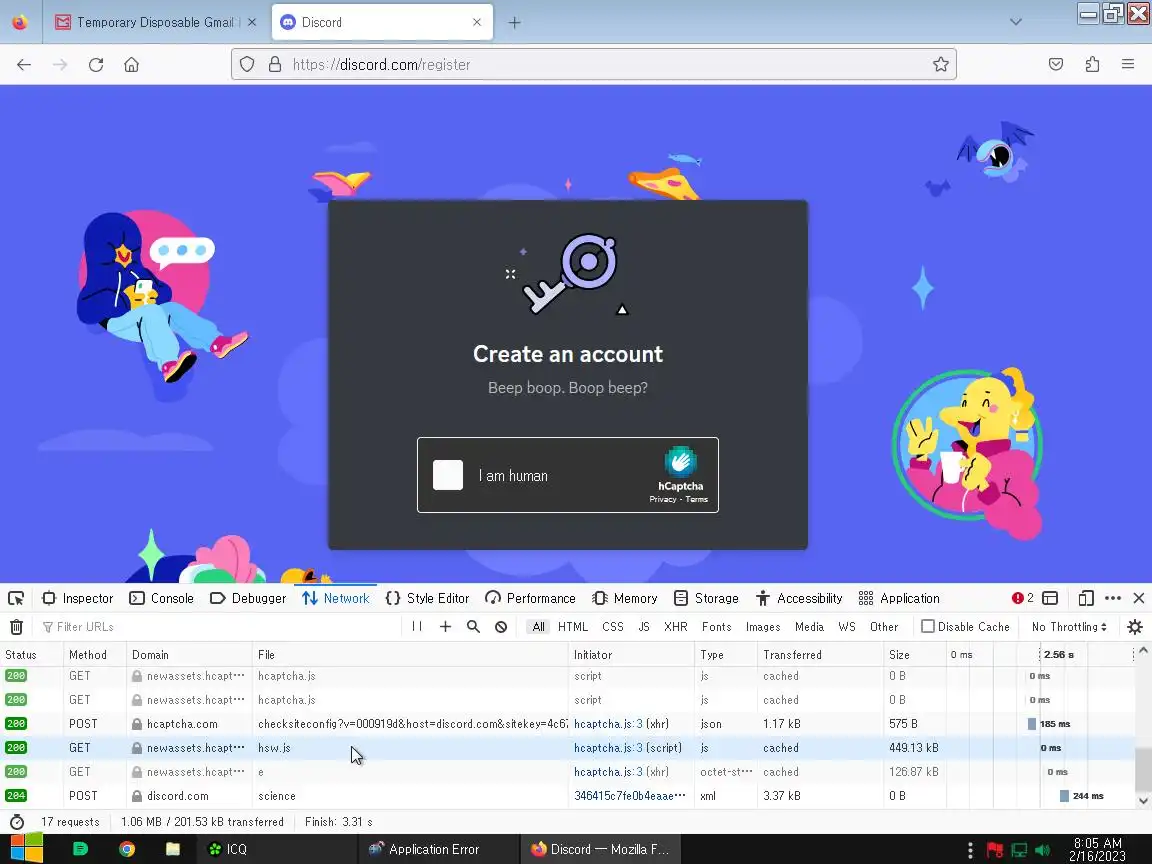Open the Storage tab
This screenshot has width=1152, height=864.
706,598
